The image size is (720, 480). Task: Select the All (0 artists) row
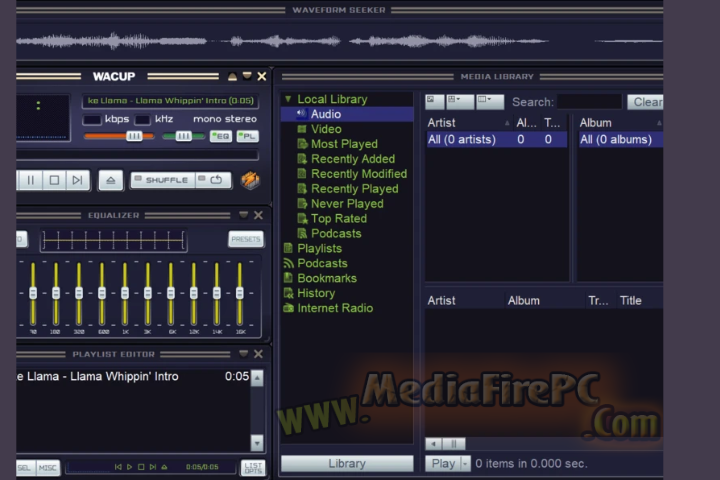click(x=496, y=139)
